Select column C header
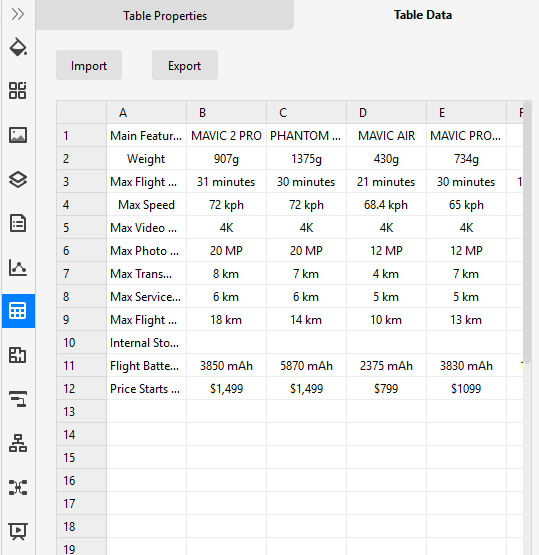Image resolution: width=539 pixels, height=555 pixels. coord(306,113)
